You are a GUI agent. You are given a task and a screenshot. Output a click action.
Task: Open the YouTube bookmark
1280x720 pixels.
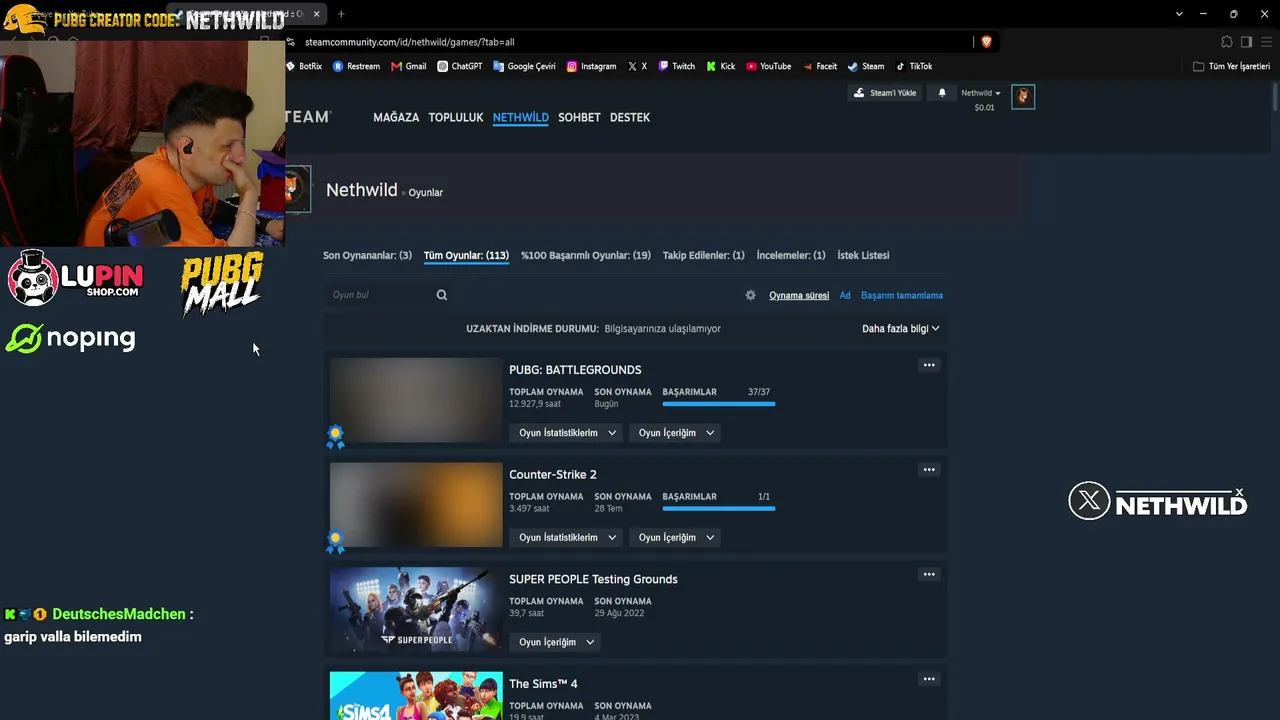[x=769, y=67]
